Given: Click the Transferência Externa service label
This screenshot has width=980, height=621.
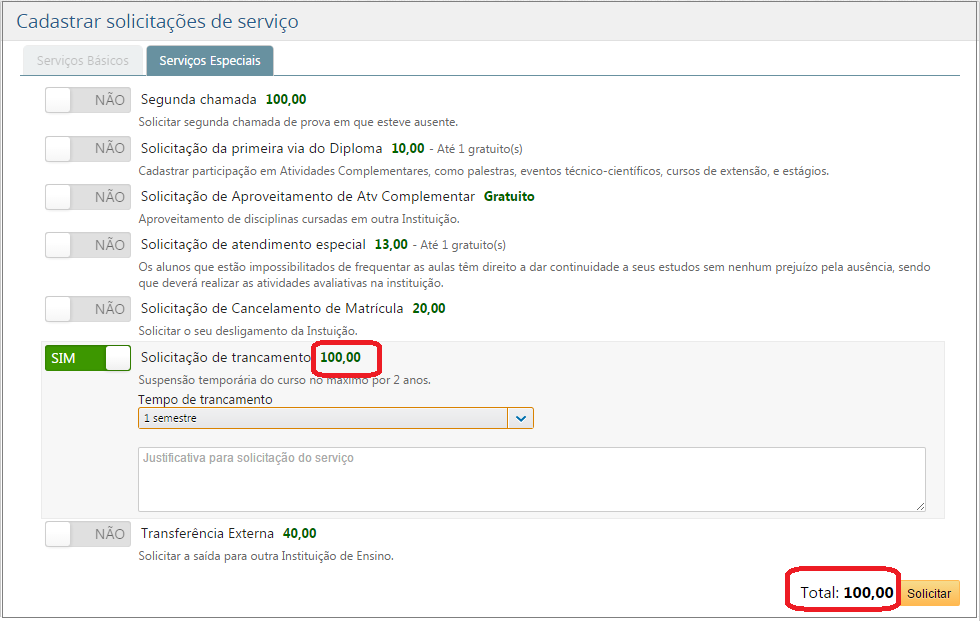Looking at the screenshot, I should 209,533.
